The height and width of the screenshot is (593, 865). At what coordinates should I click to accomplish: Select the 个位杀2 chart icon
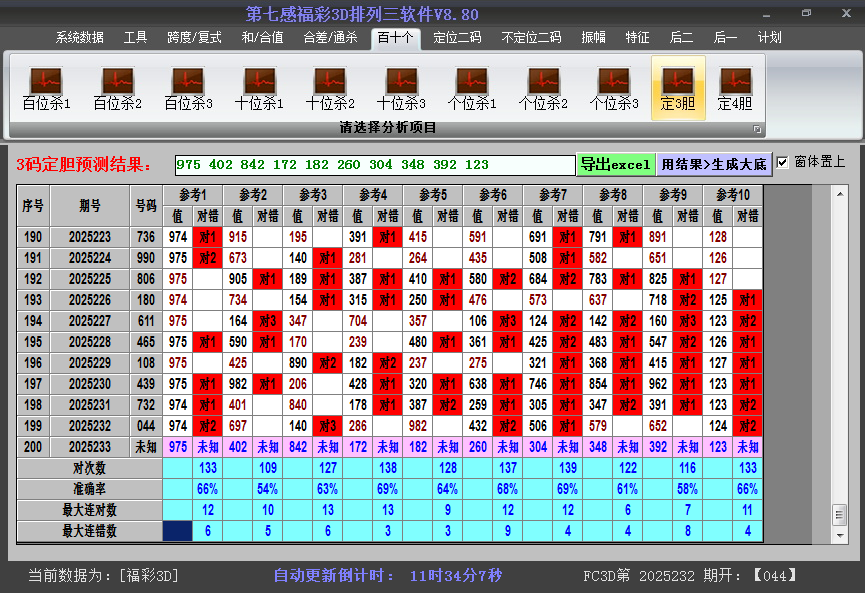(543, 88)
